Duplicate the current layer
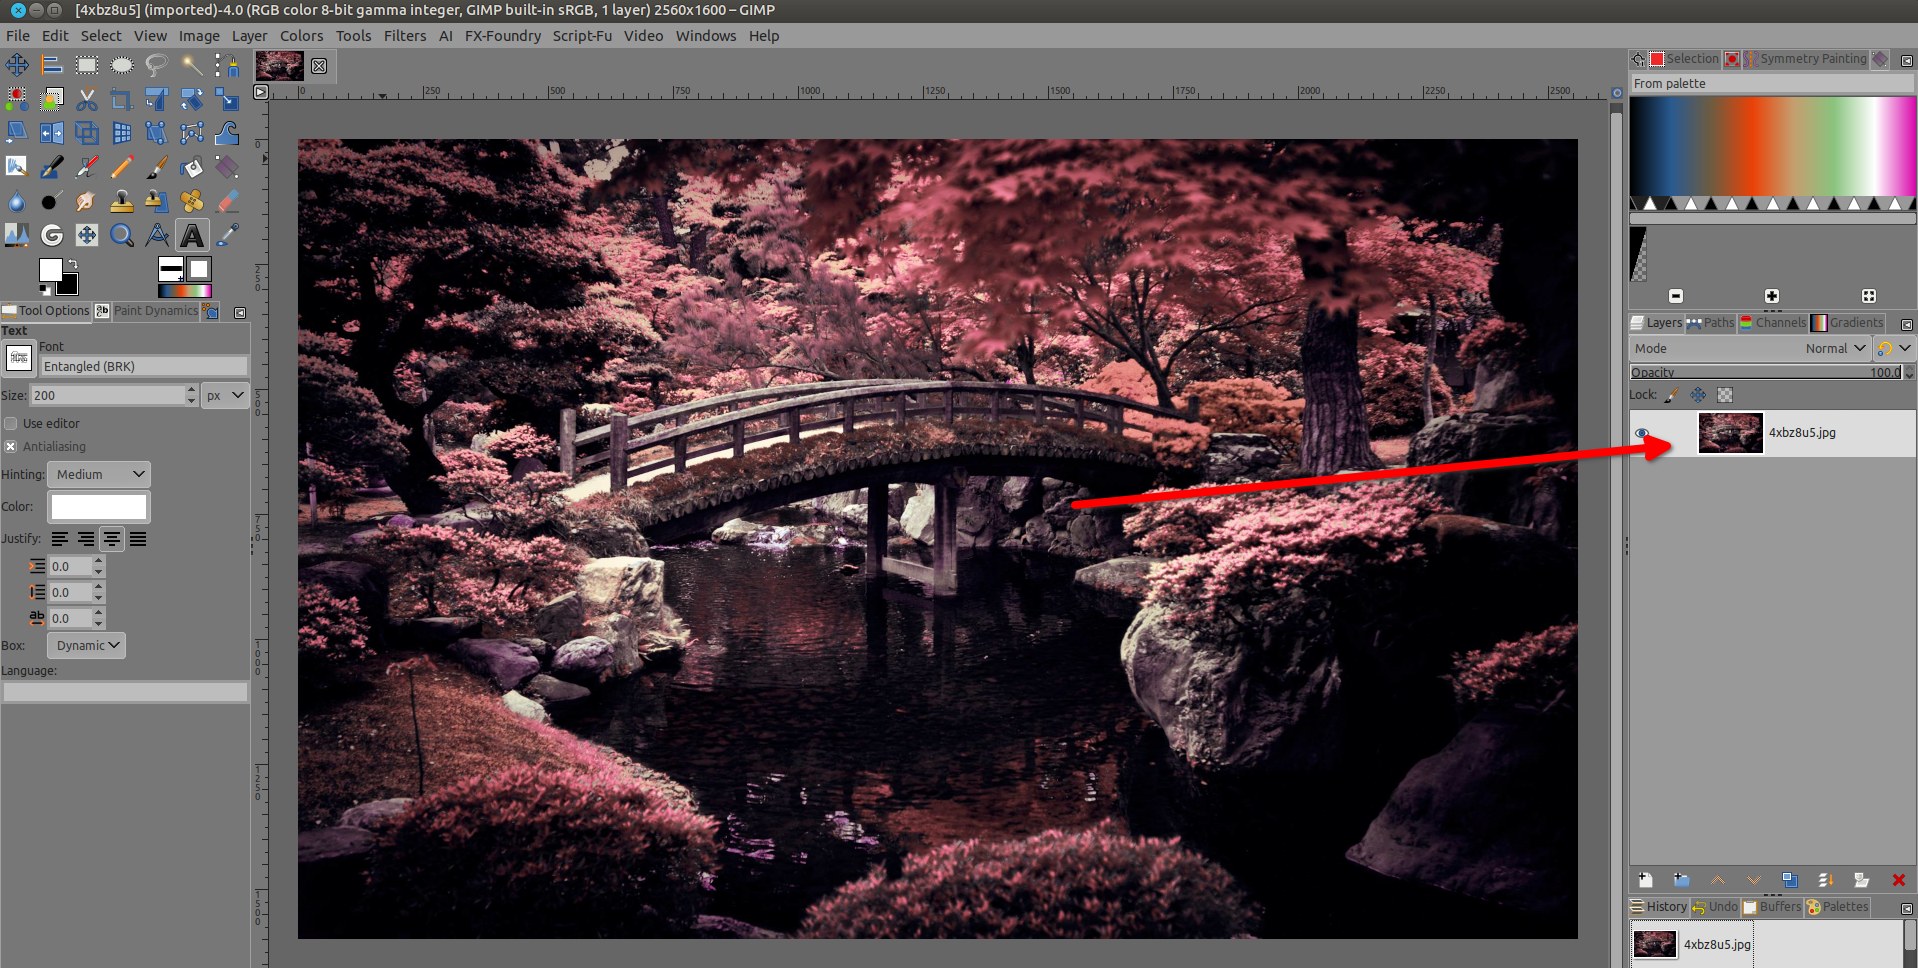1918x968 pixels. click(1789, 880)
